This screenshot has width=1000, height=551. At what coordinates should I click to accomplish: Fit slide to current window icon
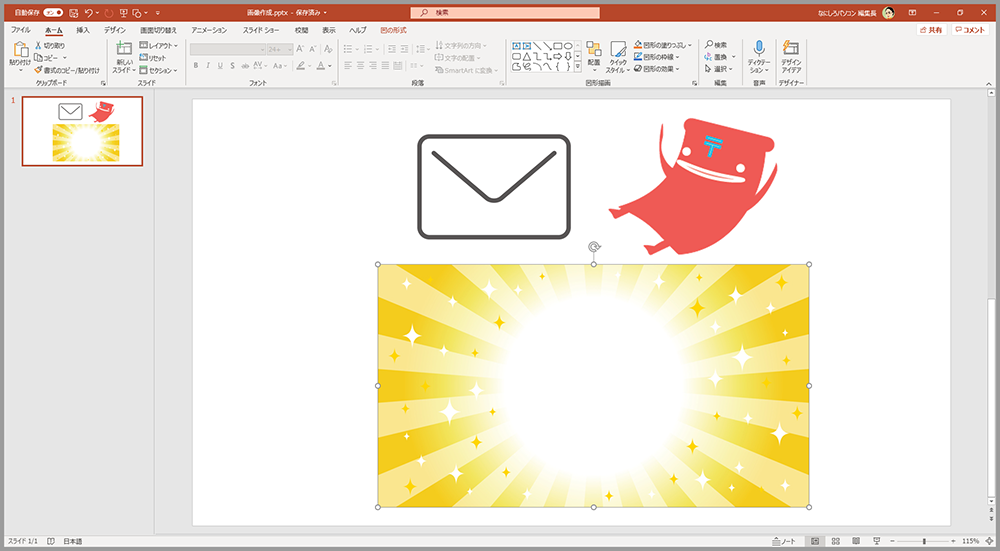tap(990, 541)
